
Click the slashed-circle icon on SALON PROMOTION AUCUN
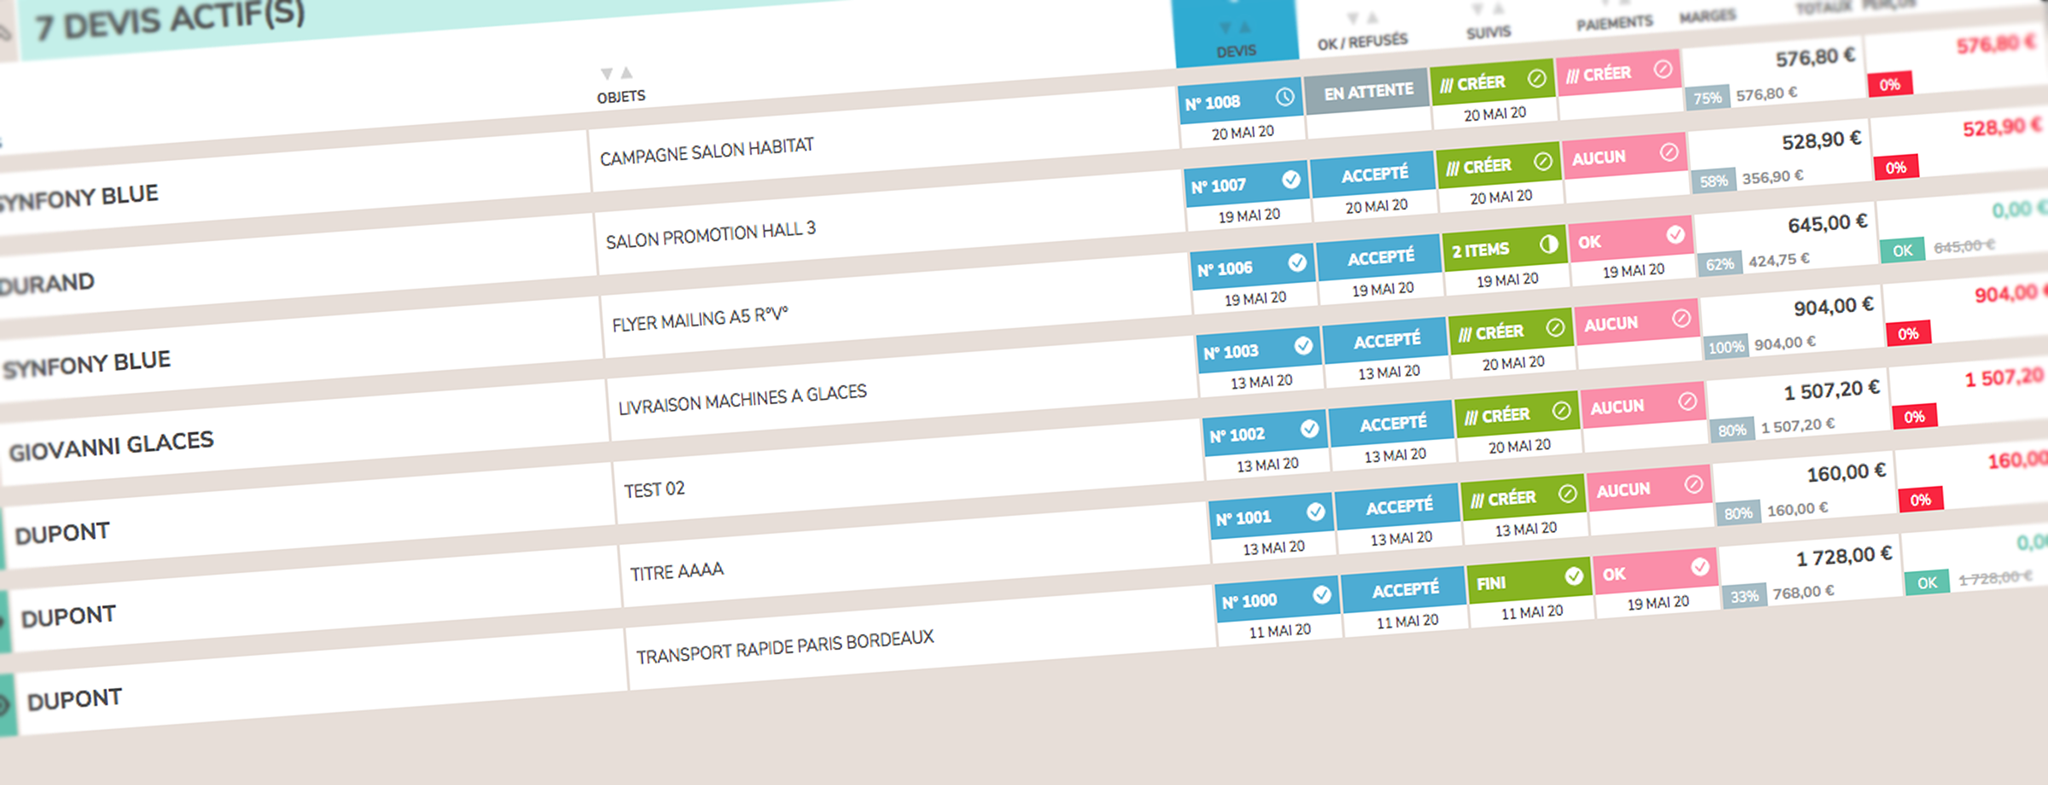pos(1669,152)
